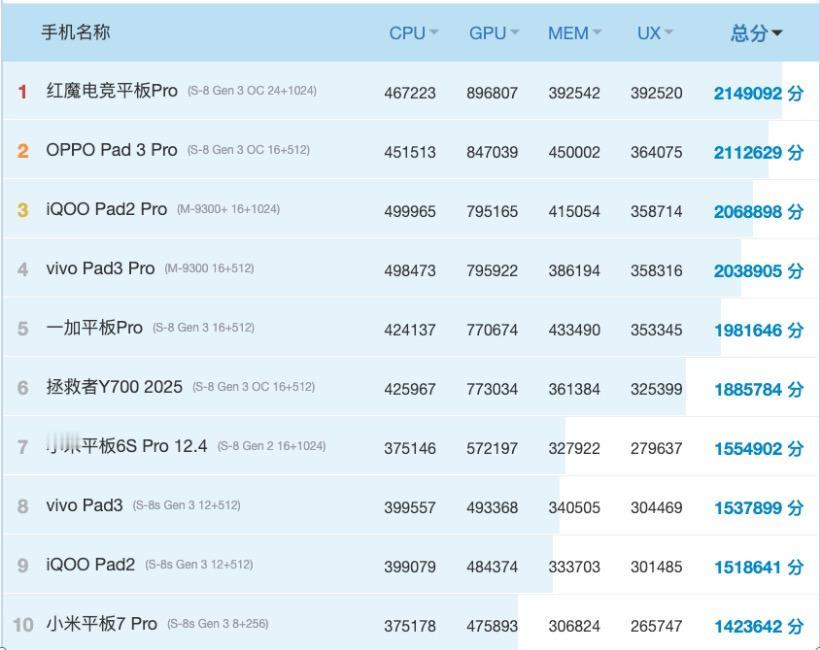Select the 小米平板7 Pro entry

pos(101,623)
